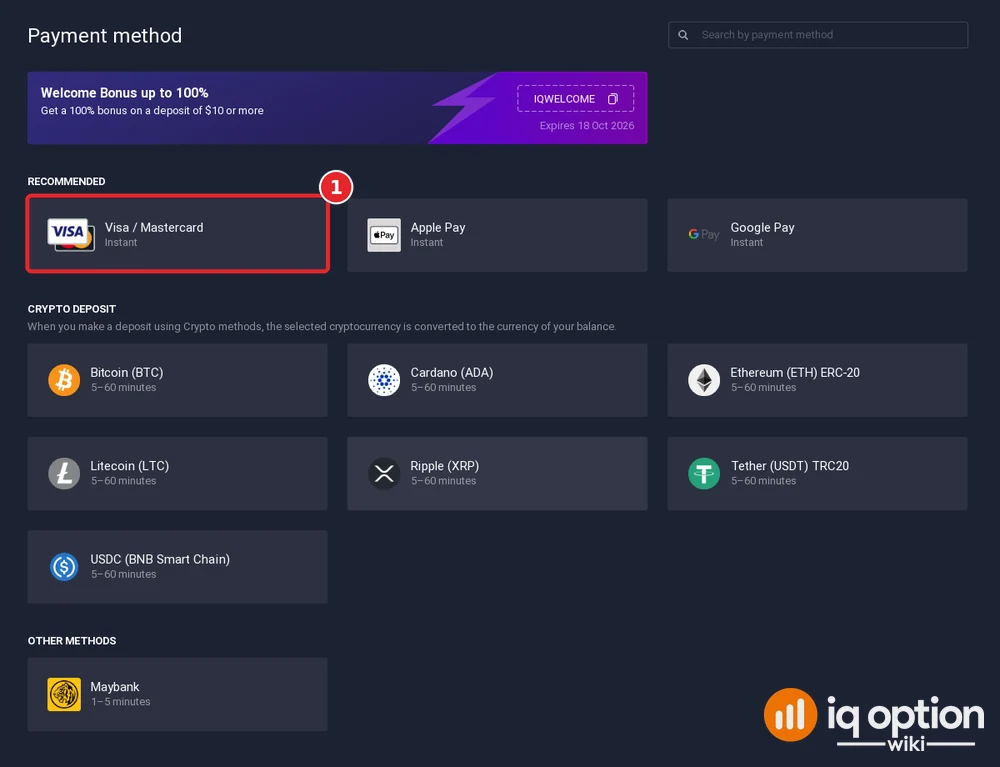Choose the Apple Pay payment card
The image size is (1000, 767).
click(x=497, y=235)
